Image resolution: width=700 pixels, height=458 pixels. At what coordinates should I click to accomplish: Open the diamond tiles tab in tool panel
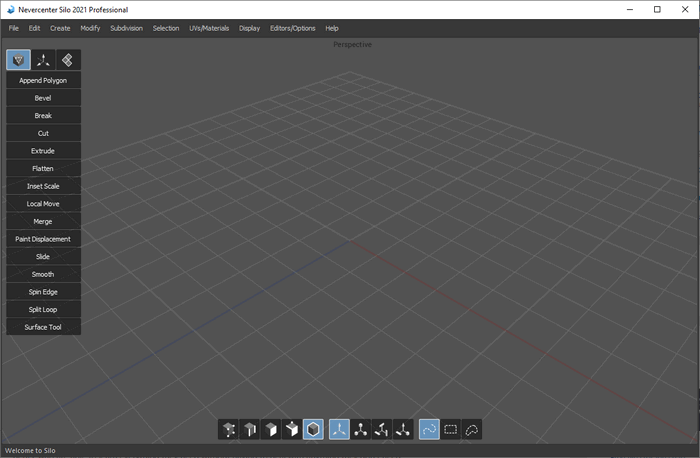67,60
